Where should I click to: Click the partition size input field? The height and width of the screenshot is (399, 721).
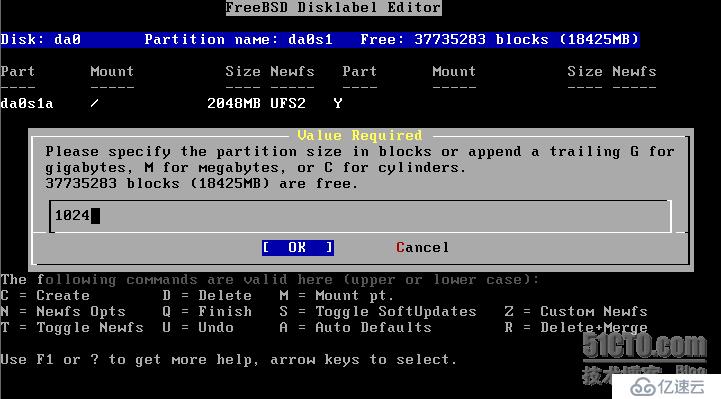360,216
